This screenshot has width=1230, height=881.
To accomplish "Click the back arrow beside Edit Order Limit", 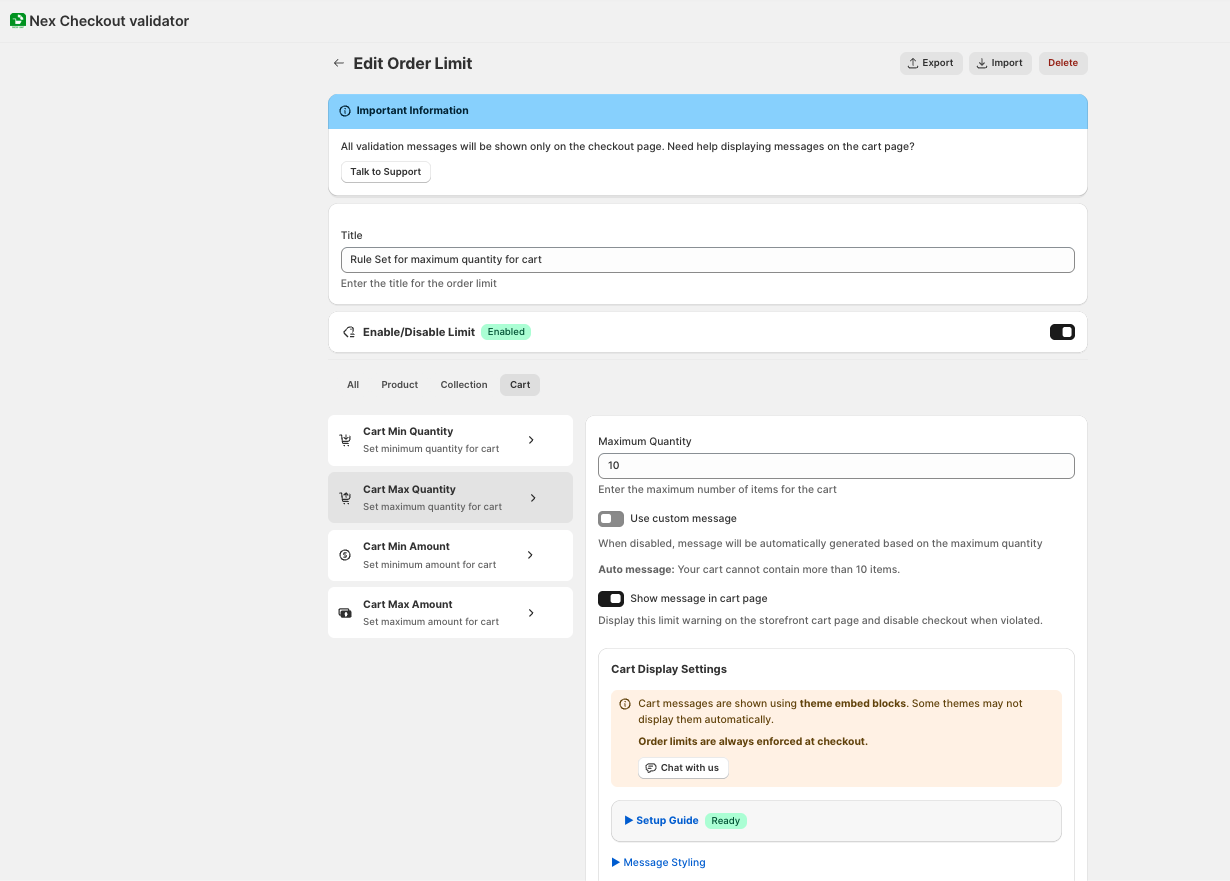I will pos(338,63).
